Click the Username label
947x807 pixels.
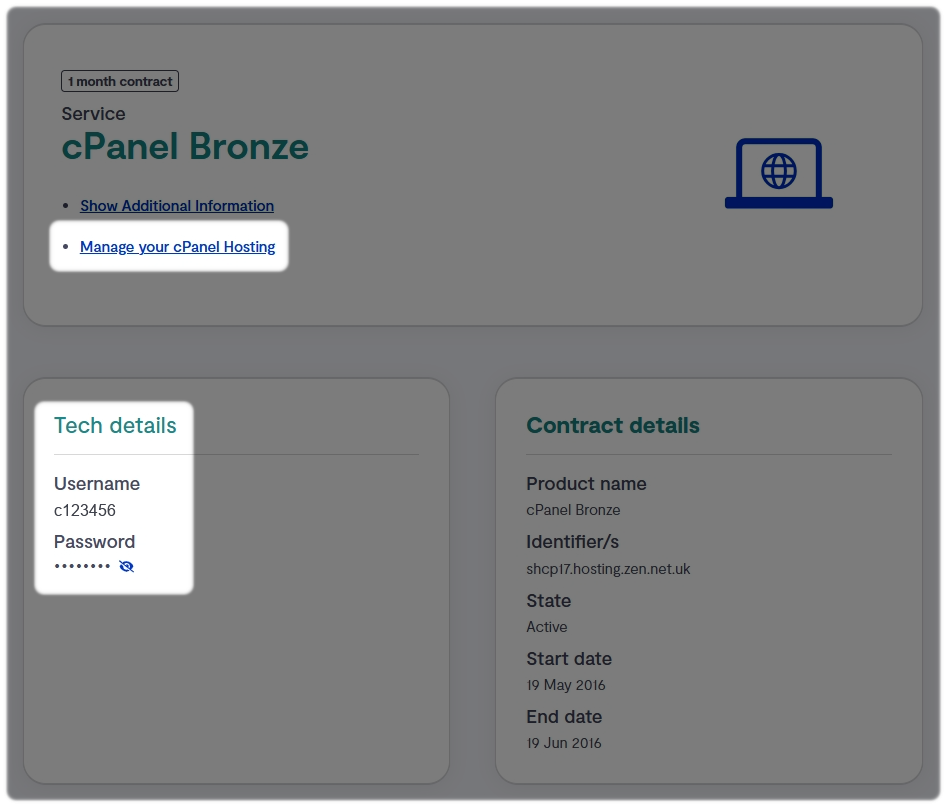click(97, 484)
